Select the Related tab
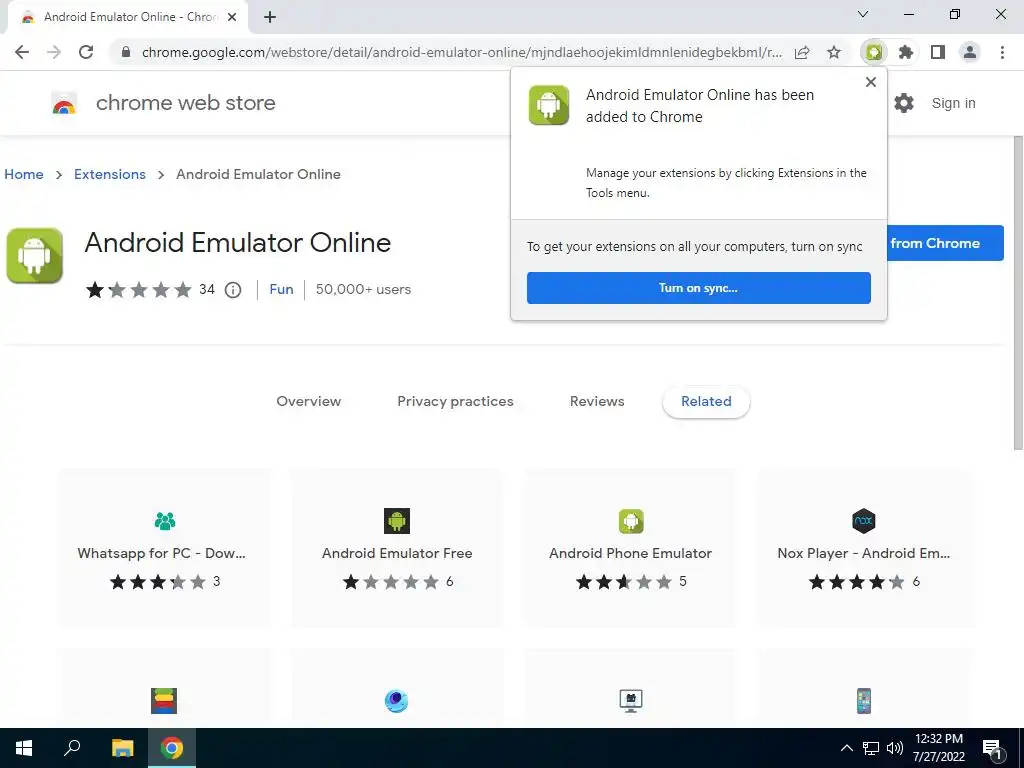This screenshot has width=1024, height=768. 706,402
